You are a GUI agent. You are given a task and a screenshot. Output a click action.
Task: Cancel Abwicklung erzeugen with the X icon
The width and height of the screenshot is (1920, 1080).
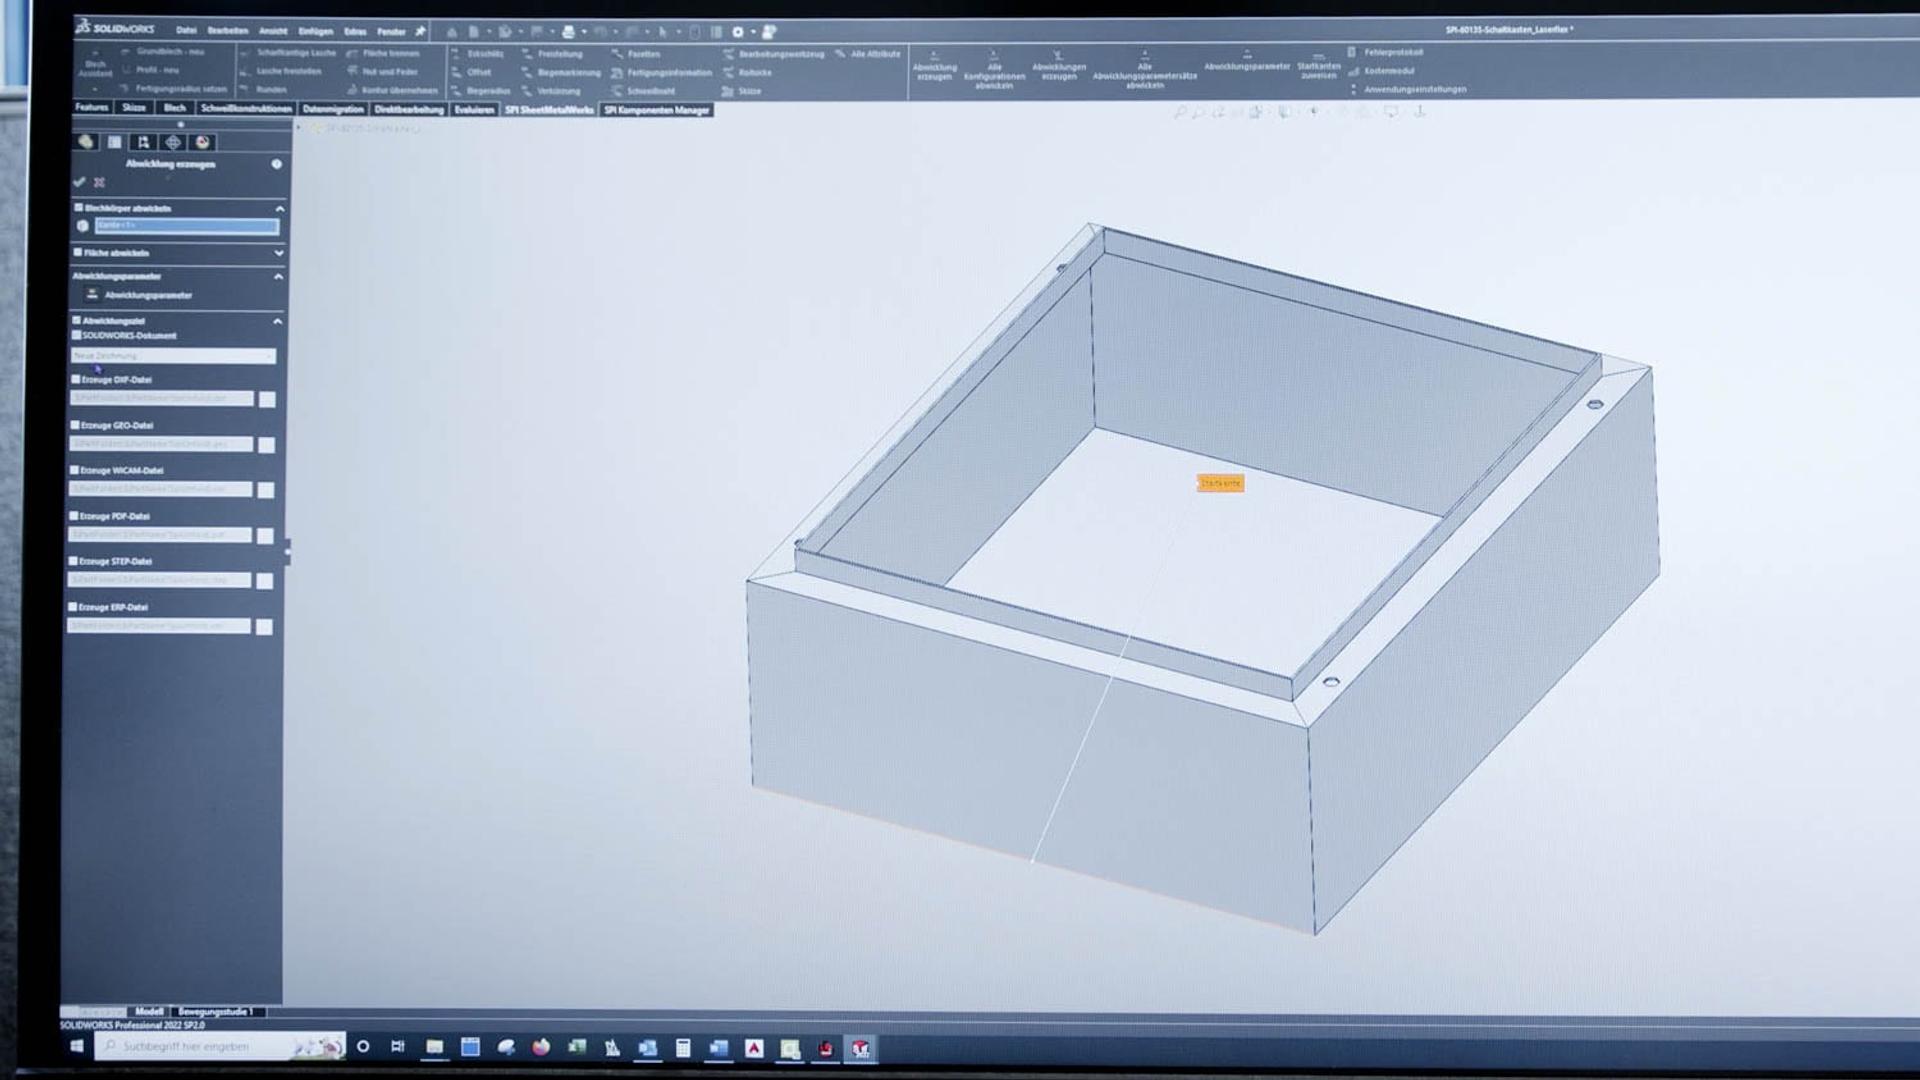99,182
